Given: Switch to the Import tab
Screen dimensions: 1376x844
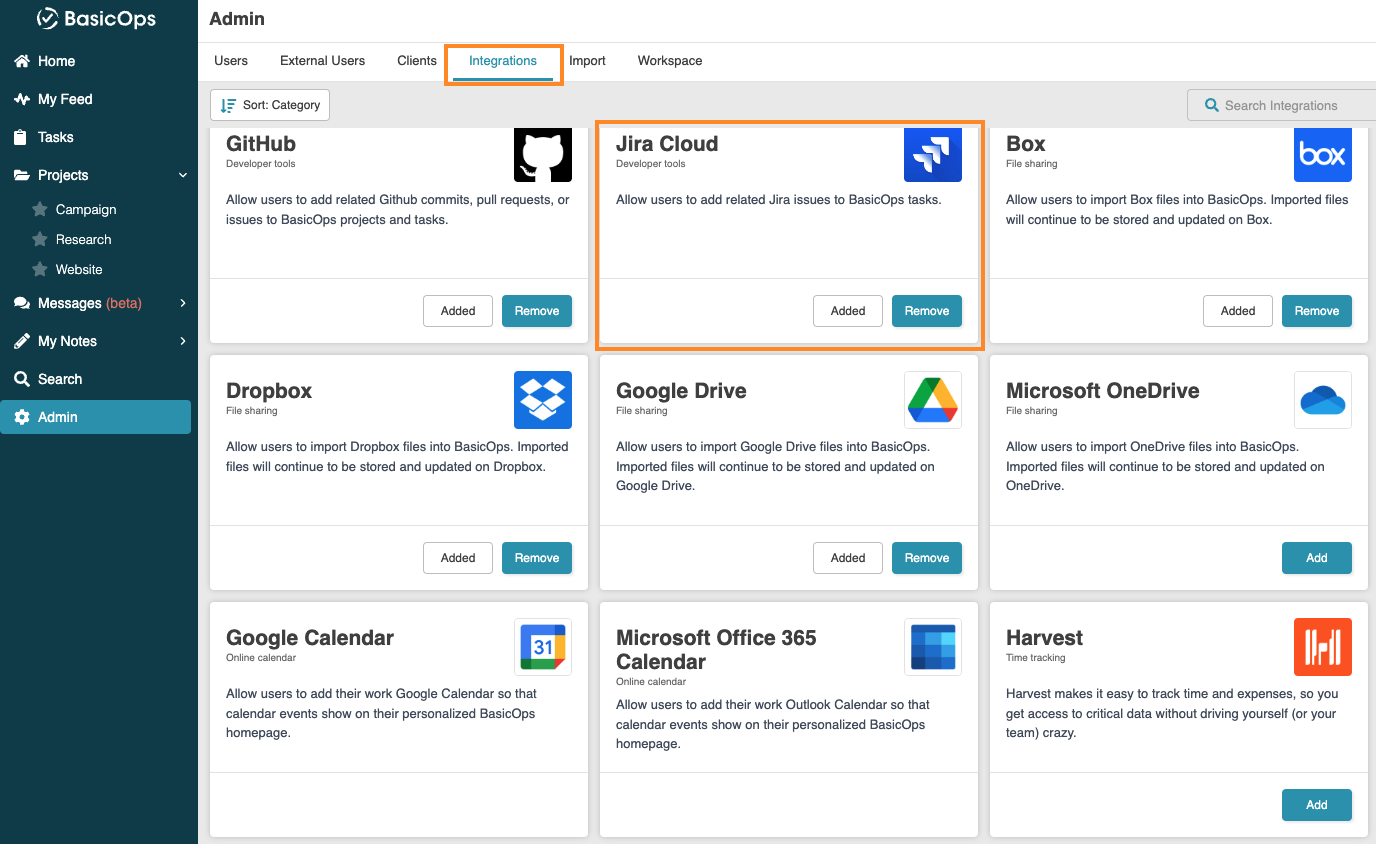Looking at the screenshot, I should click(588, 61).
